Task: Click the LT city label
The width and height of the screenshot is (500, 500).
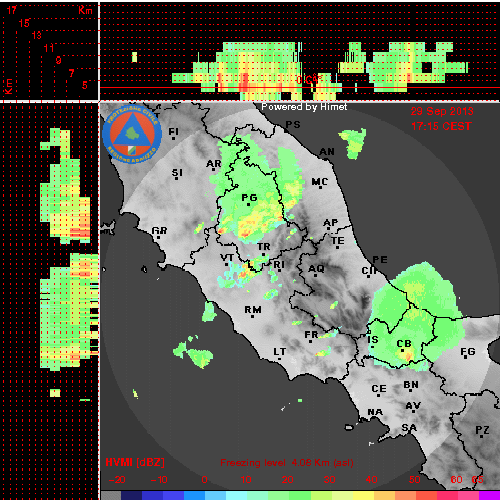Action: point(280,352)
